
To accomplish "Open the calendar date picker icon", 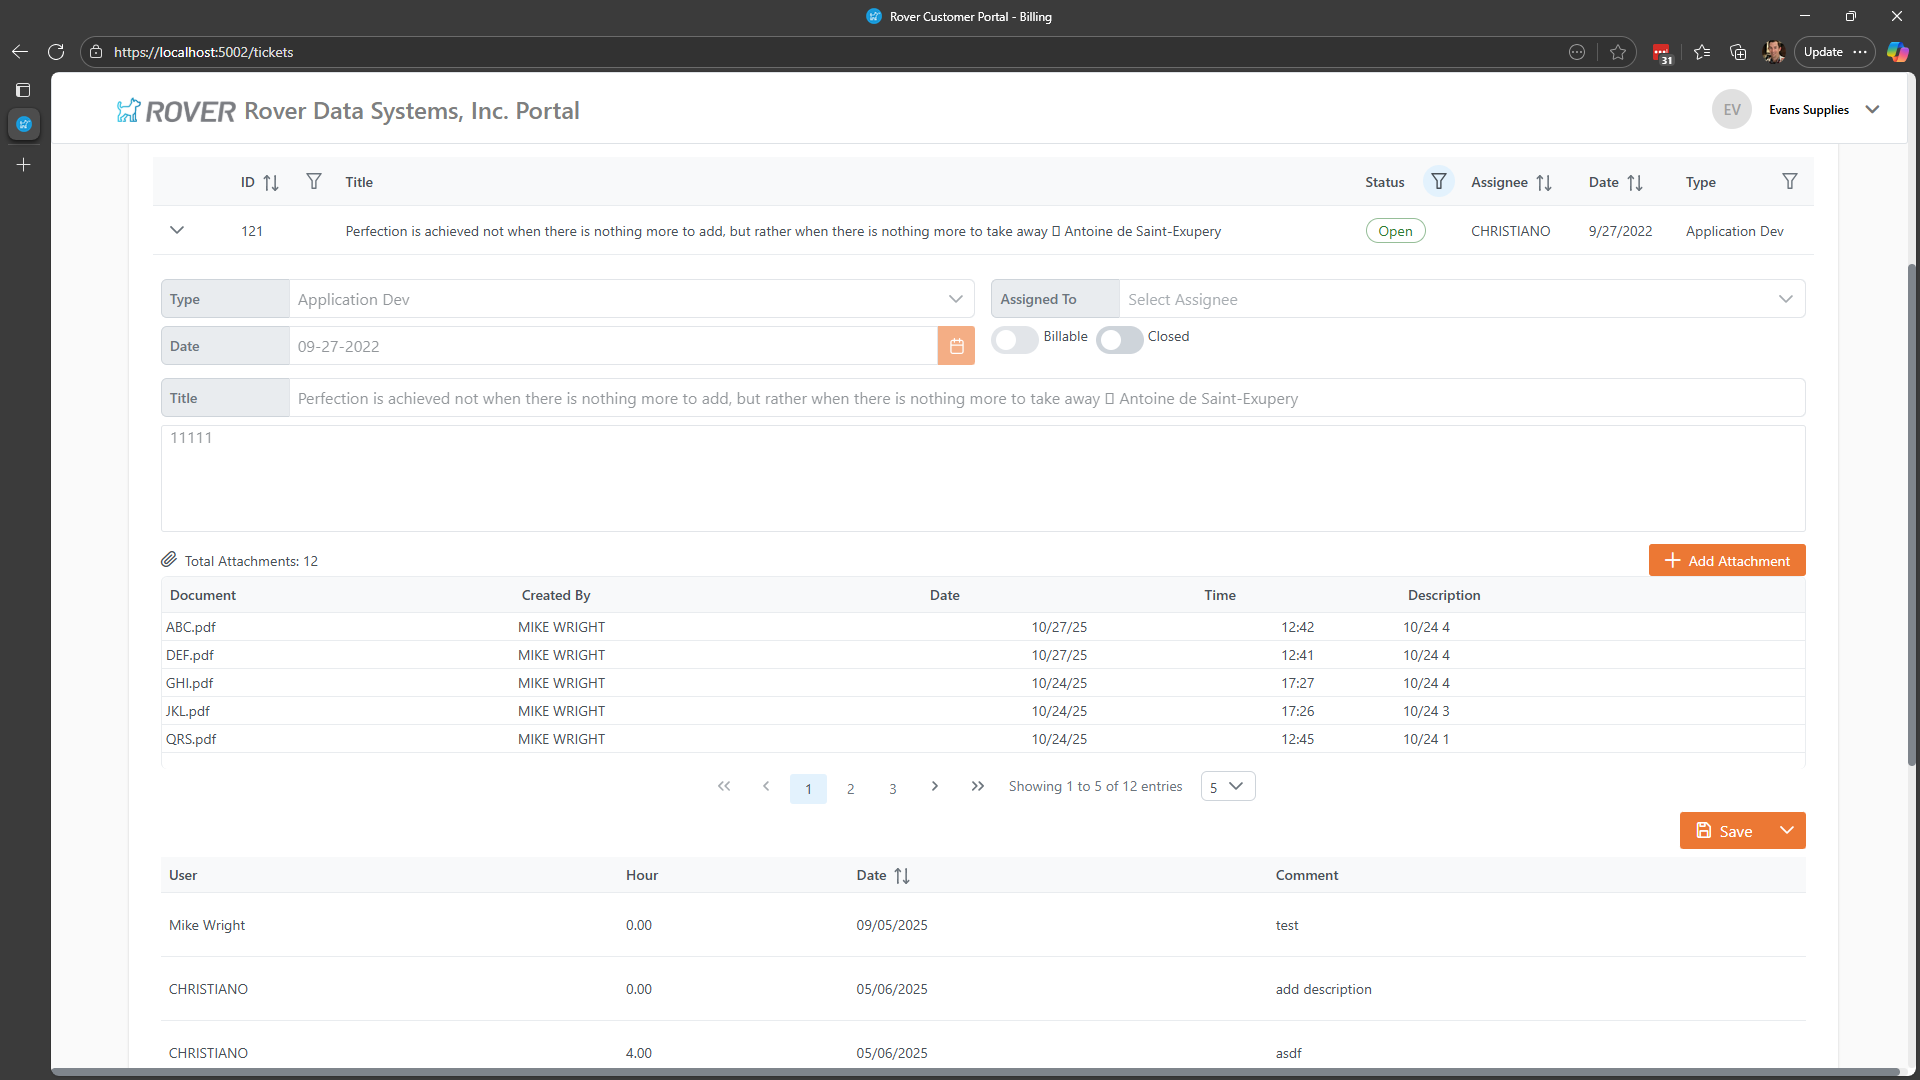I will [x=956, y=346].
